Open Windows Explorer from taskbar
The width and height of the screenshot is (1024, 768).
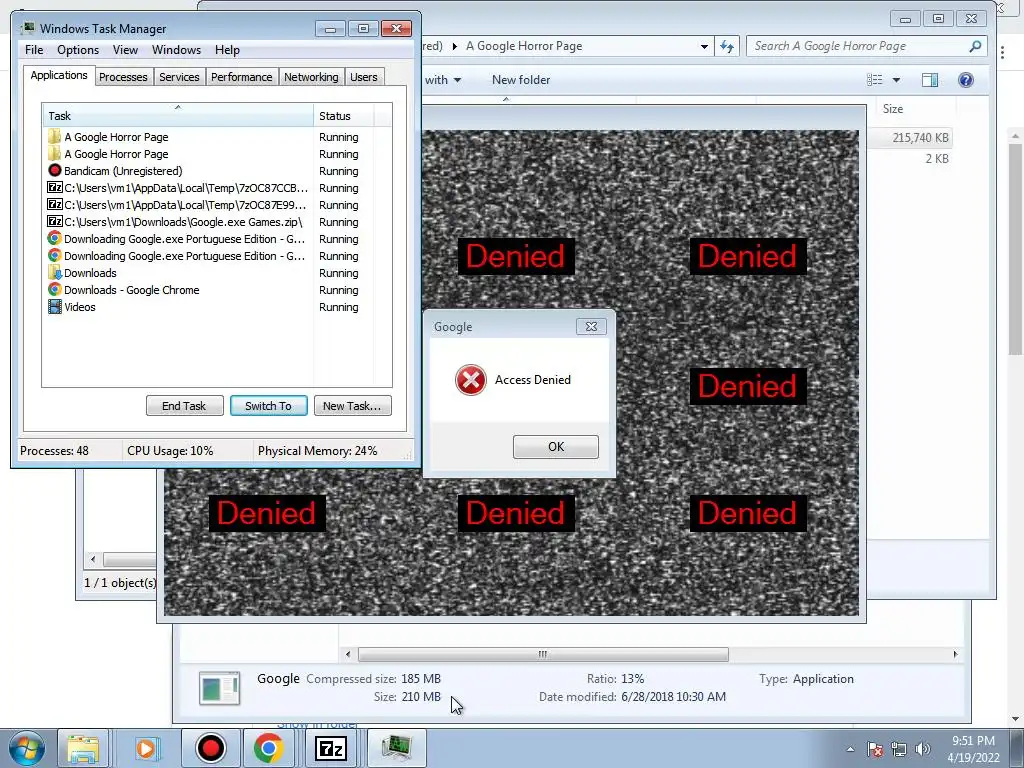click(x=83, y=748)
